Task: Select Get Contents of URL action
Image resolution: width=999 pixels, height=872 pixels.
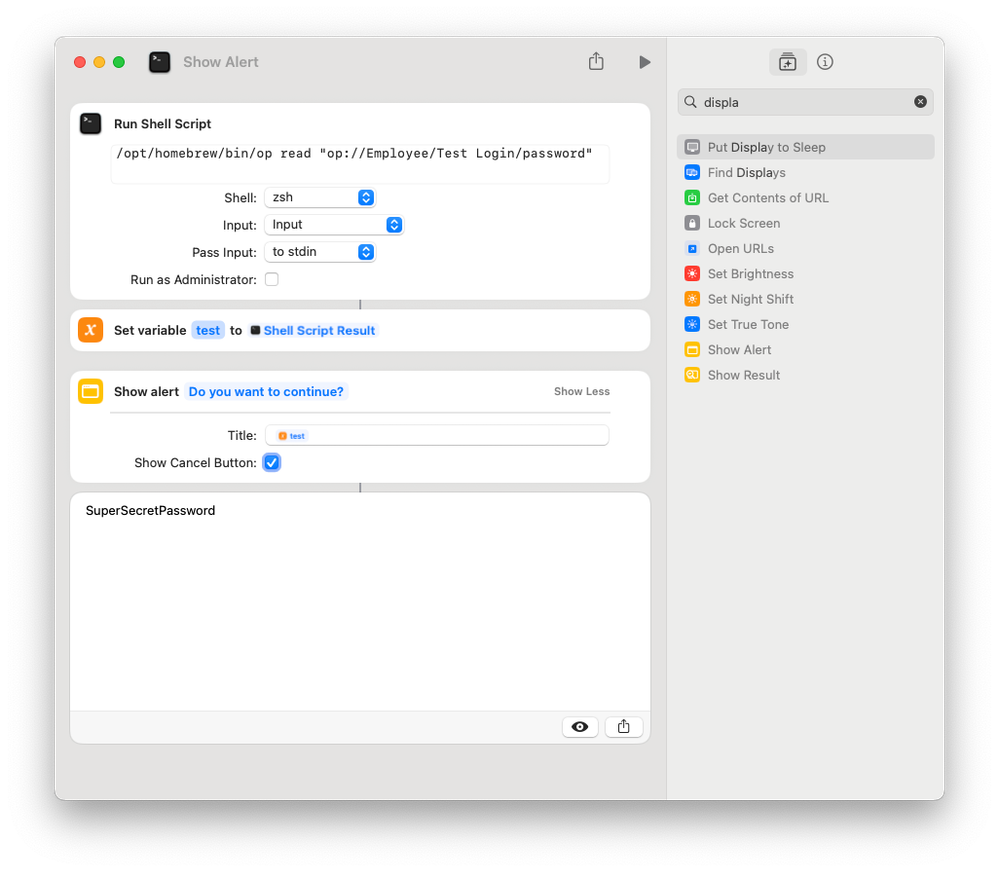Action: click(805, 198)
